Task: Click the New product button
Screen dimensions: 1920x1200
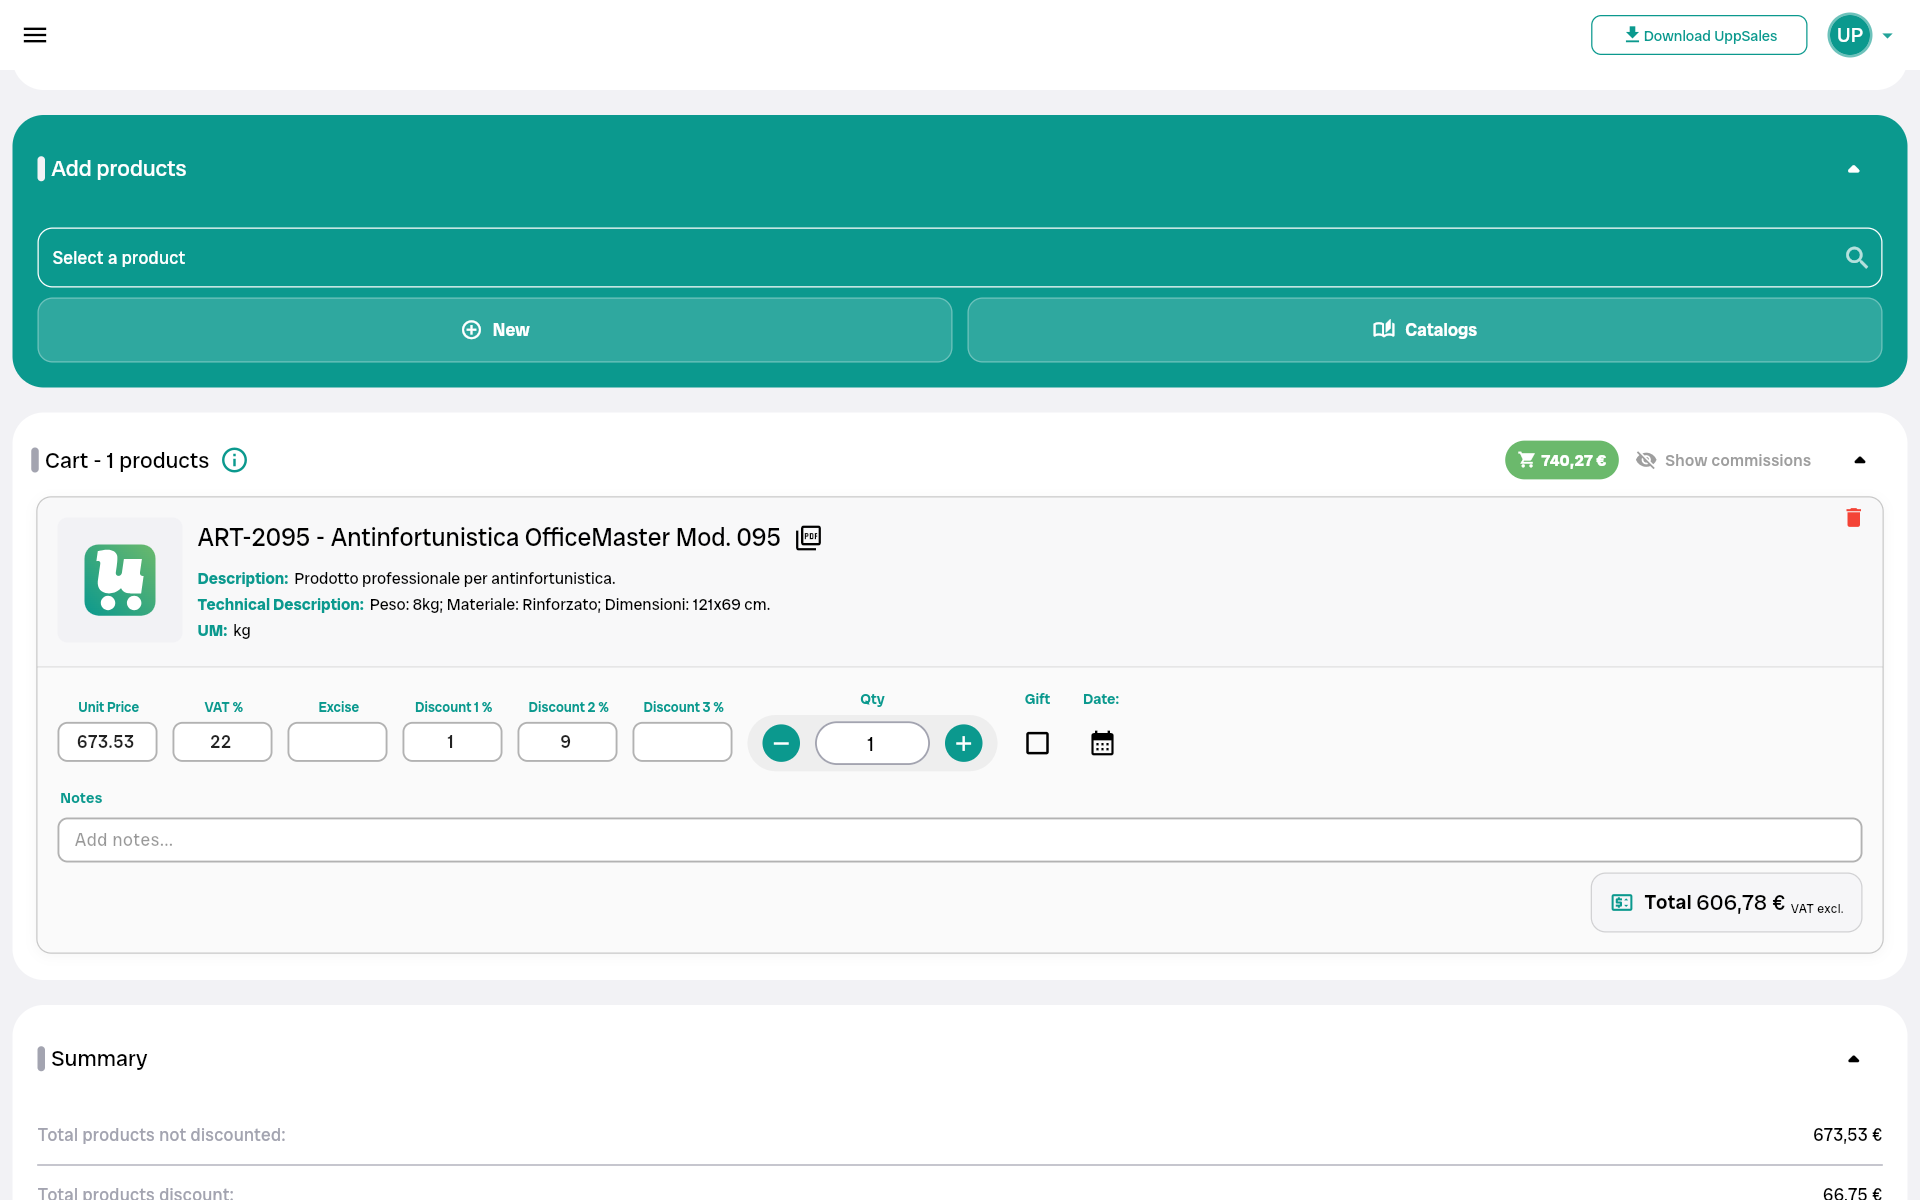Action: pyautogui.click(x=495, y=330)
